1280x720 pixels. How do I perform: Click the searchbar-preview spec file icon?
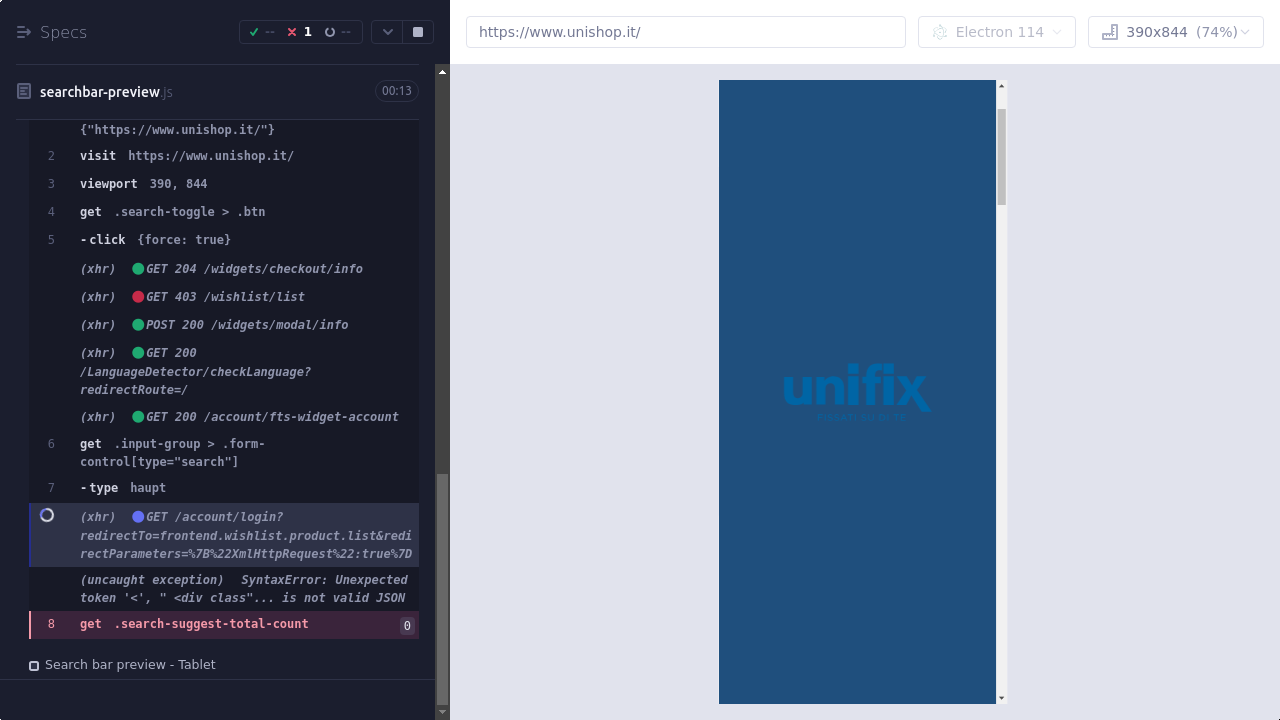[24, 92]
